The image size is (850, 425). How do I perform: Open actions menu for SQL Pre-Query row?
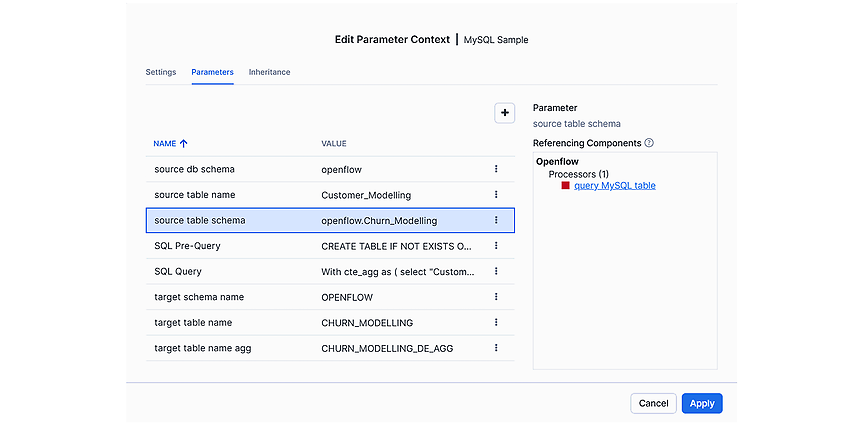point(495,246)
